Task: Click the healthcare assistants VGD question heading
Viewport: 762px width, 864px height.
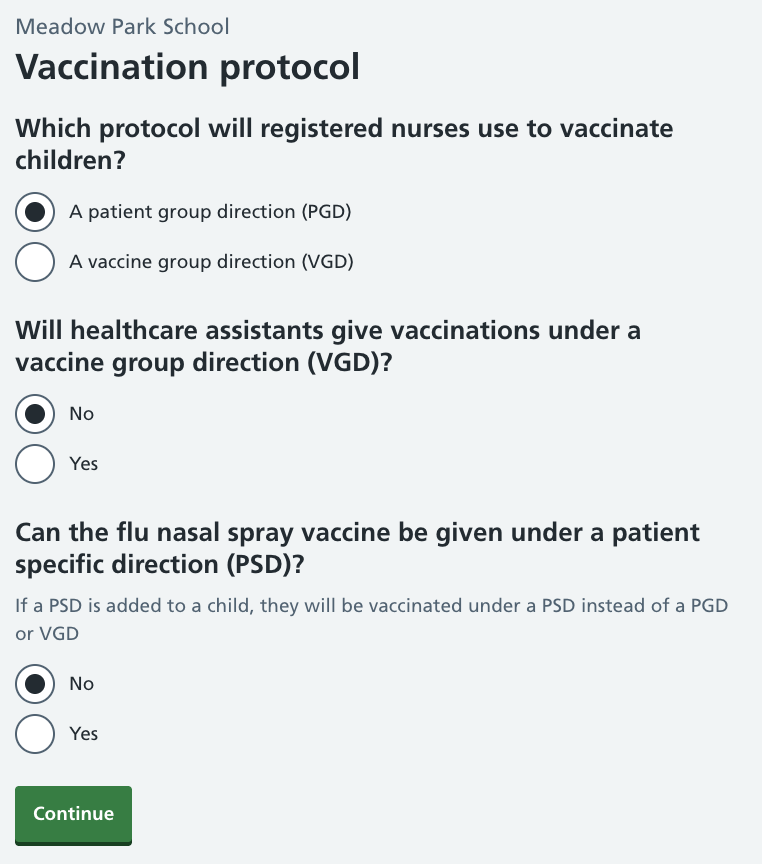Action: click(x=328, y=346)
